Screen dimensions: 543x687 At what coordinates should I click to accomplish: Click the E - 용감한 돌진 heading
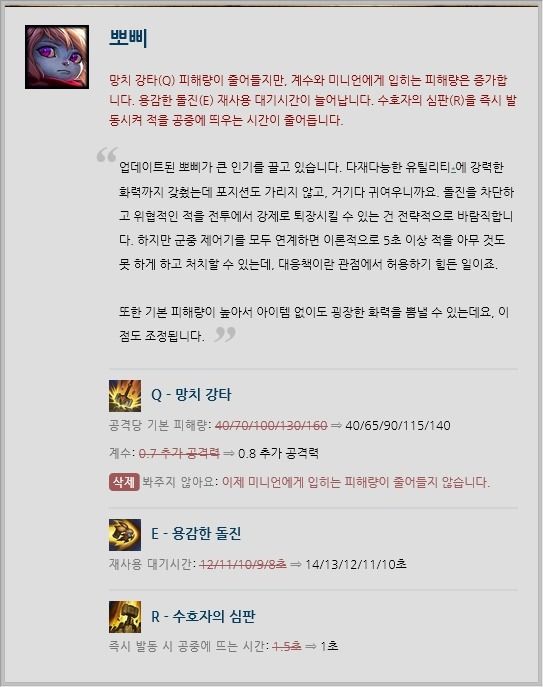196,533
